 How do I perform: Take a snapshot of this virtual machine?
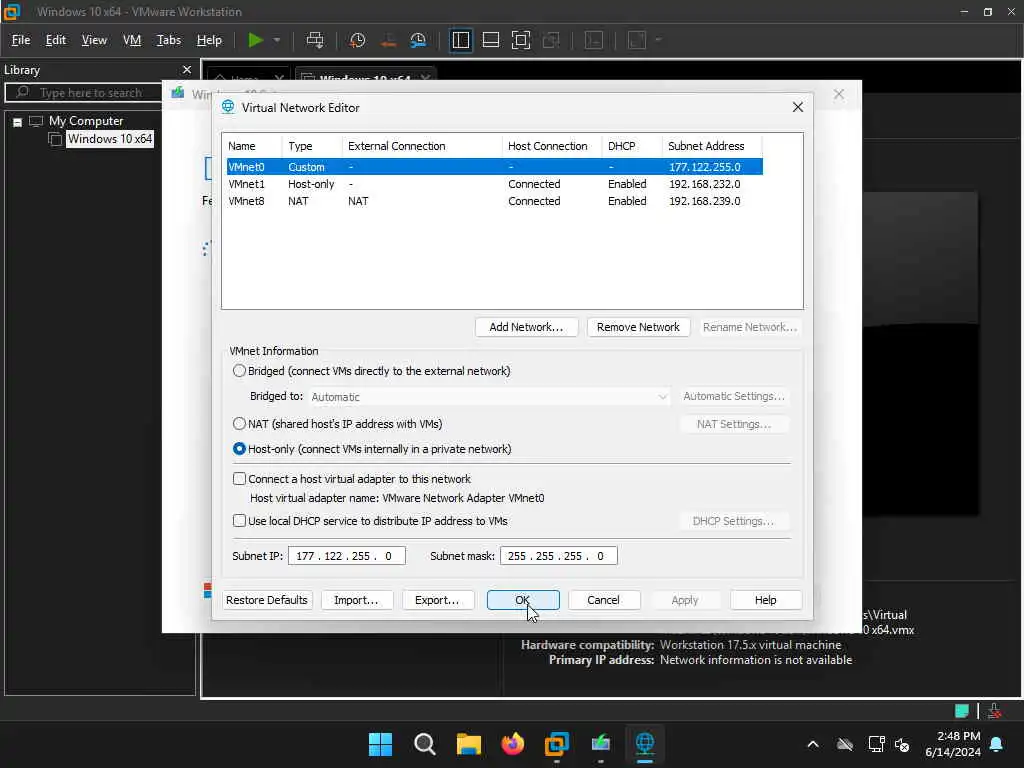point(357,40)
